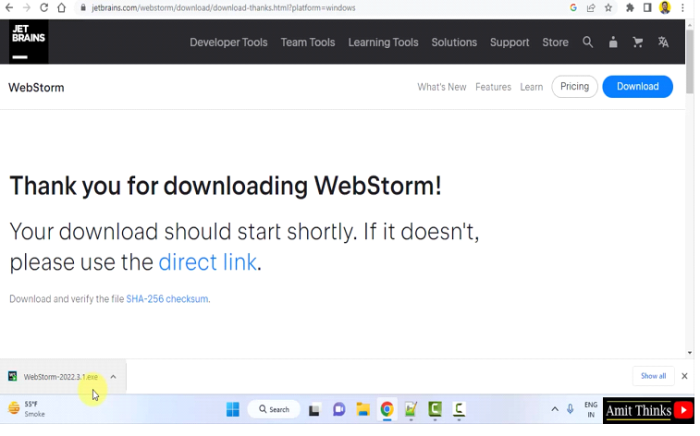
Task: Open the Solutions menu
Action: pos(454,42)
